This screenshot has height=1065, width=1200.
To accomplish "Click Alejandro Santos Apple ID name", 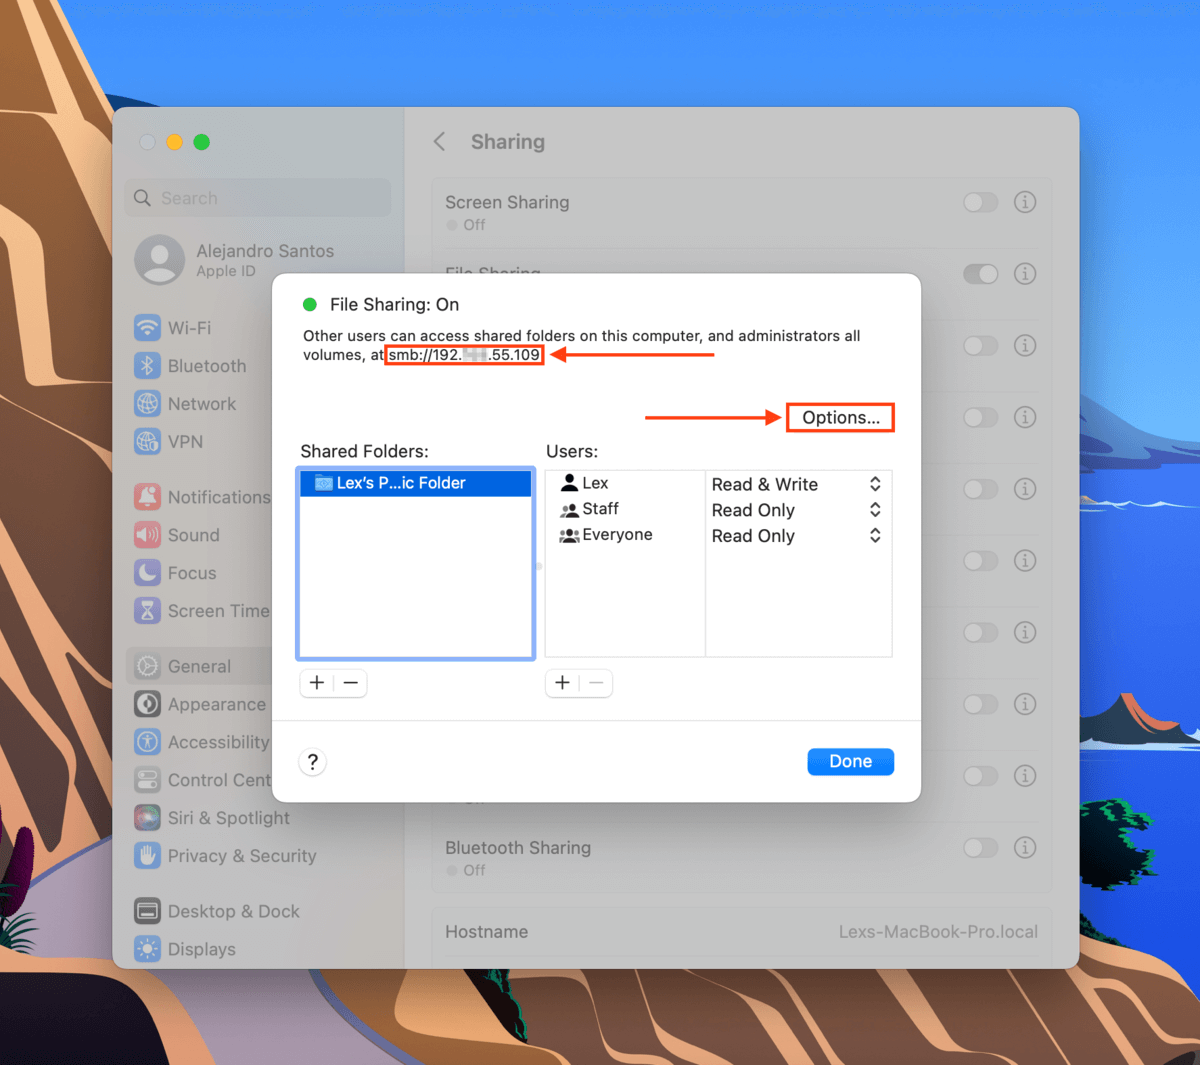I will coord(265,251).
